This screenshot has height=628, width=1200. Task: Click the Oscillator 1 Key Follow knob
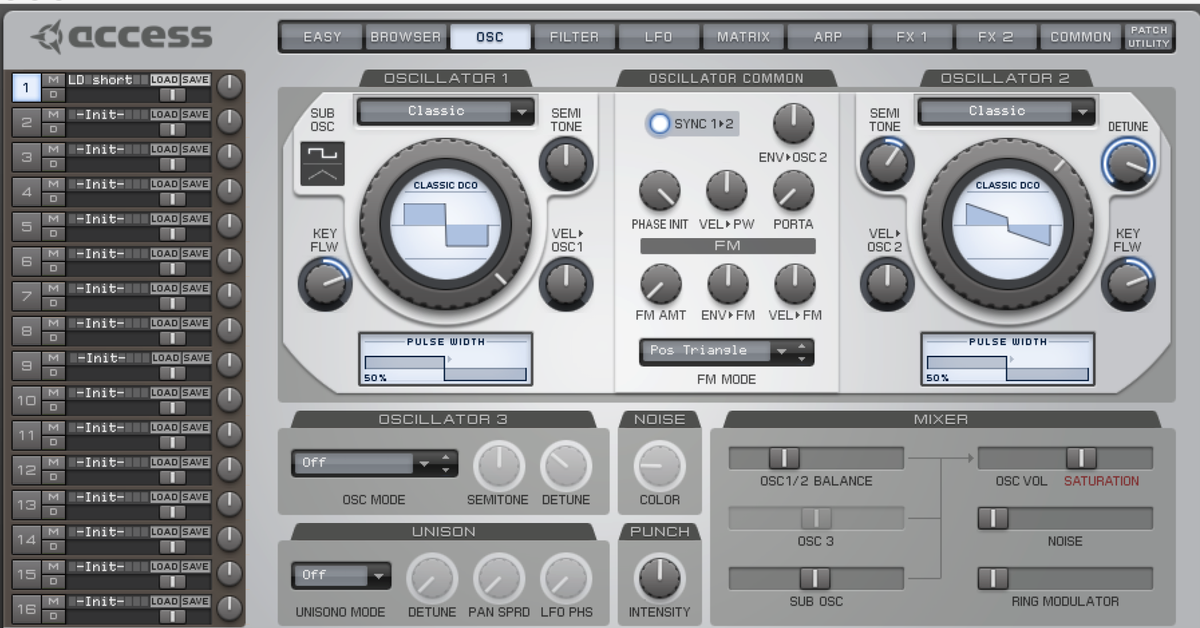[325, 284]
